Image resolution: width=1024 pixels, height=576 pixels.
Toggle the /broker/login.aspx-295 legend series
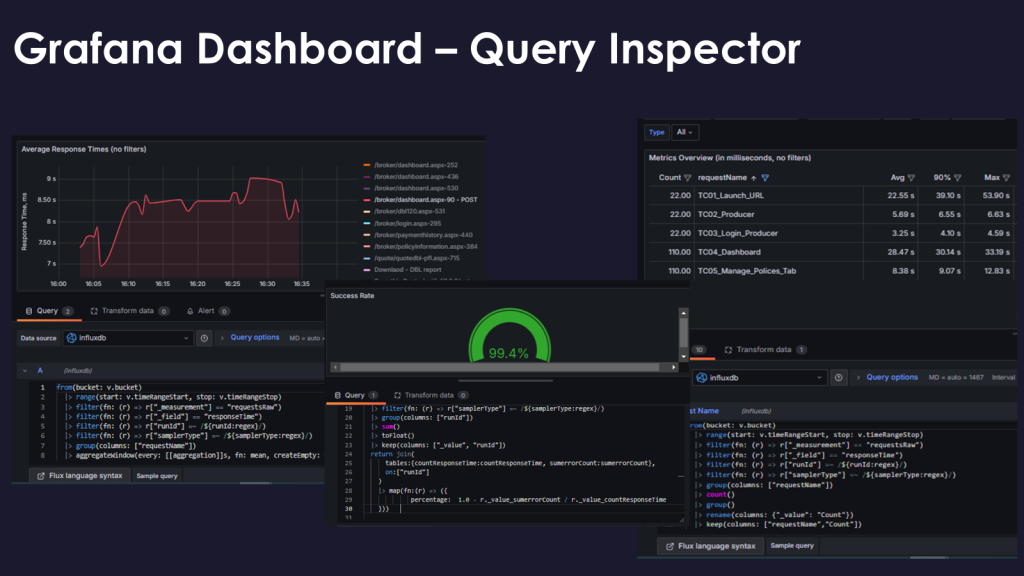pyautogui.click(x=408, y=223)
